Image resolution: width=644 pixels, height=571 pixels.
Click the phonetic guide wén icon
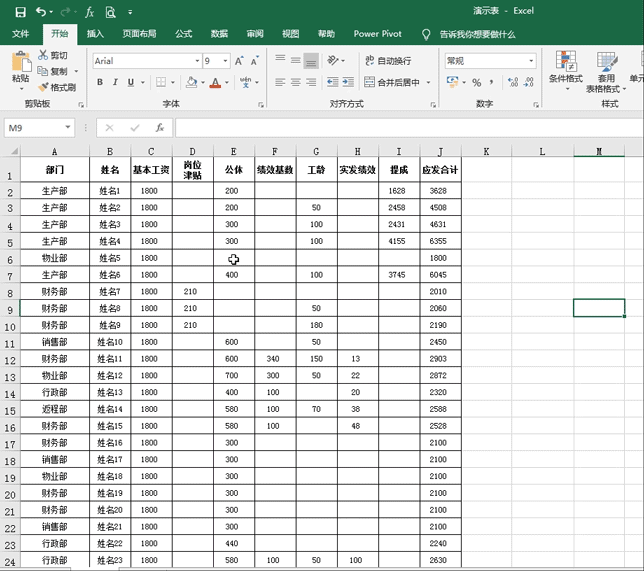(x=246, y=82)
